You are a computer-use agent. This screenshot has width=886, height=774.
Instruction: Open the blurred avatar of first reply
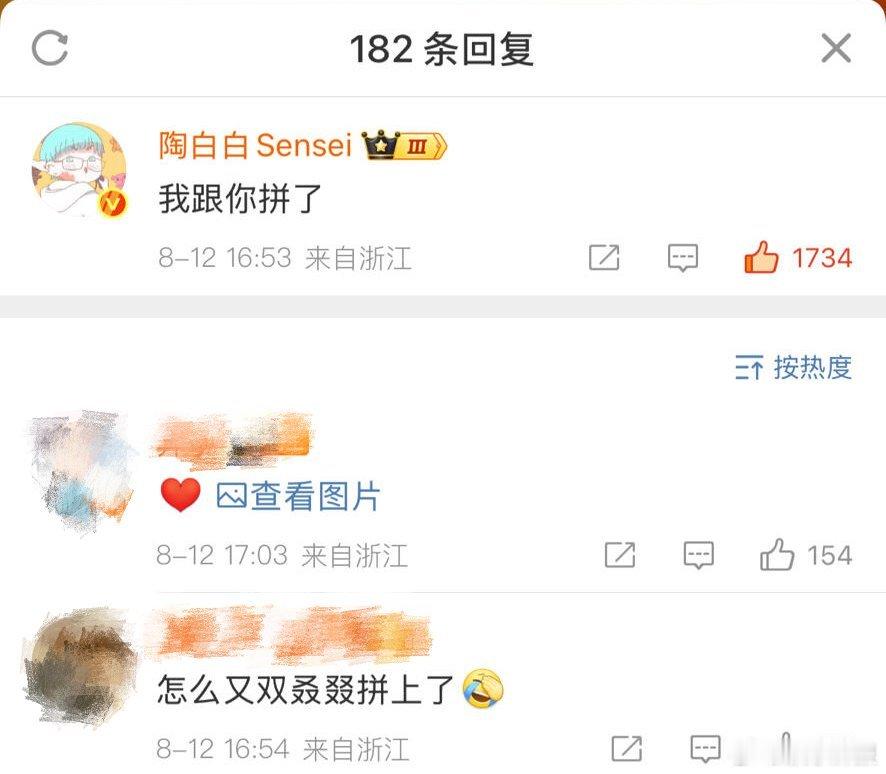point(80,470)
